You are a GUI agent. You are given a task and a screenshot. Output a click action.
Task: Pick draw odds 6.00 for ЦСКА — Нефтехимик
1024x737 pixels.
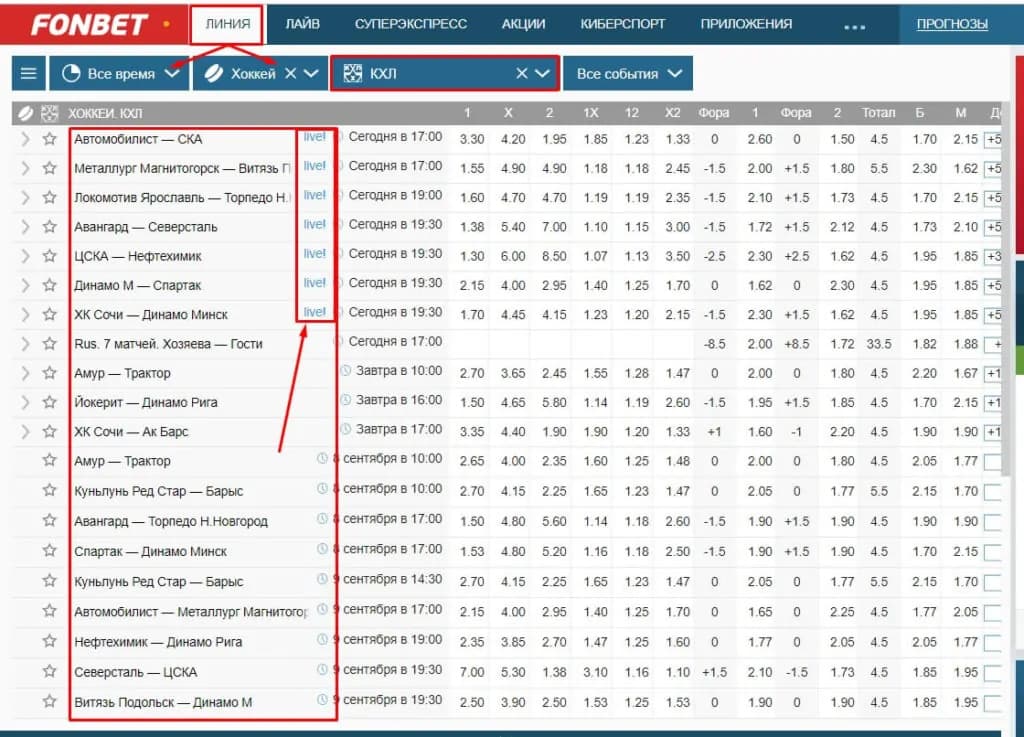[513, 256]
